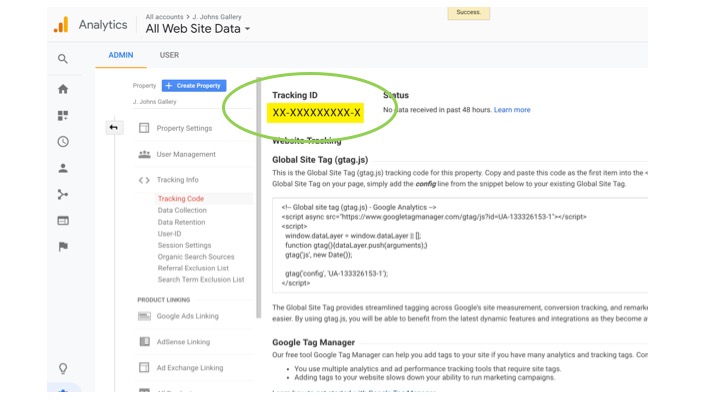The width and height of the screenshot is (720, 405).
Task: Click the Ad Exchange Linking icon
Action: [144, 367]
